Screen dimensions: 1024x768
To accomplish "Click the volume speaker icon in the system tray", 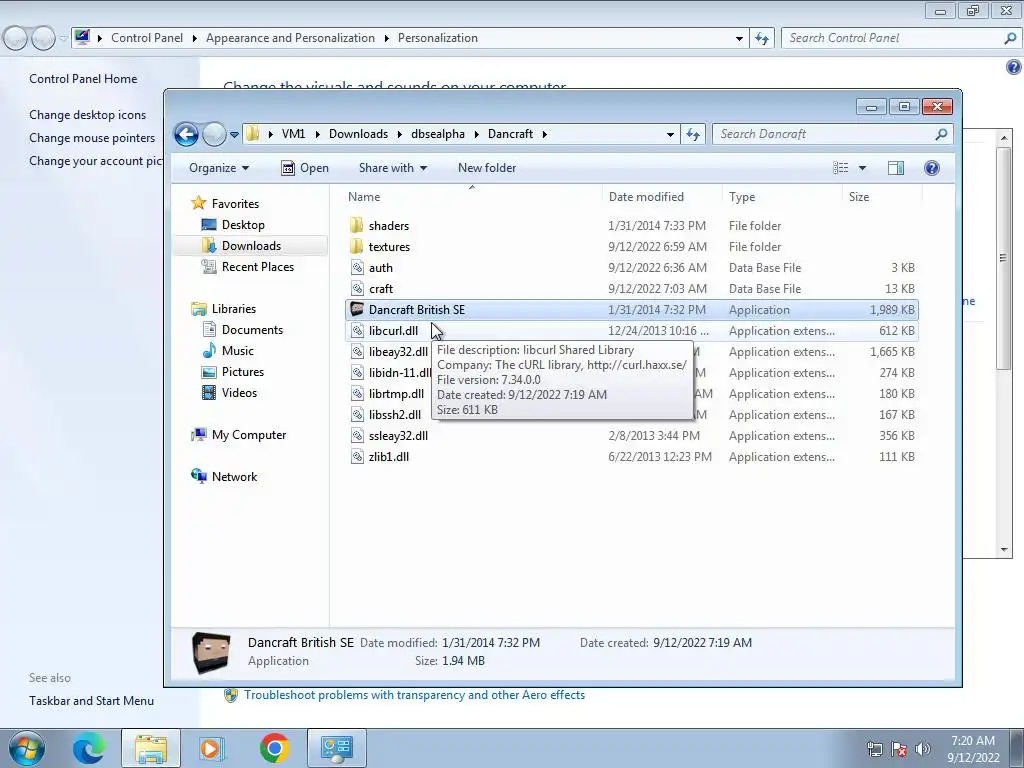I will [x=923, y=748].
